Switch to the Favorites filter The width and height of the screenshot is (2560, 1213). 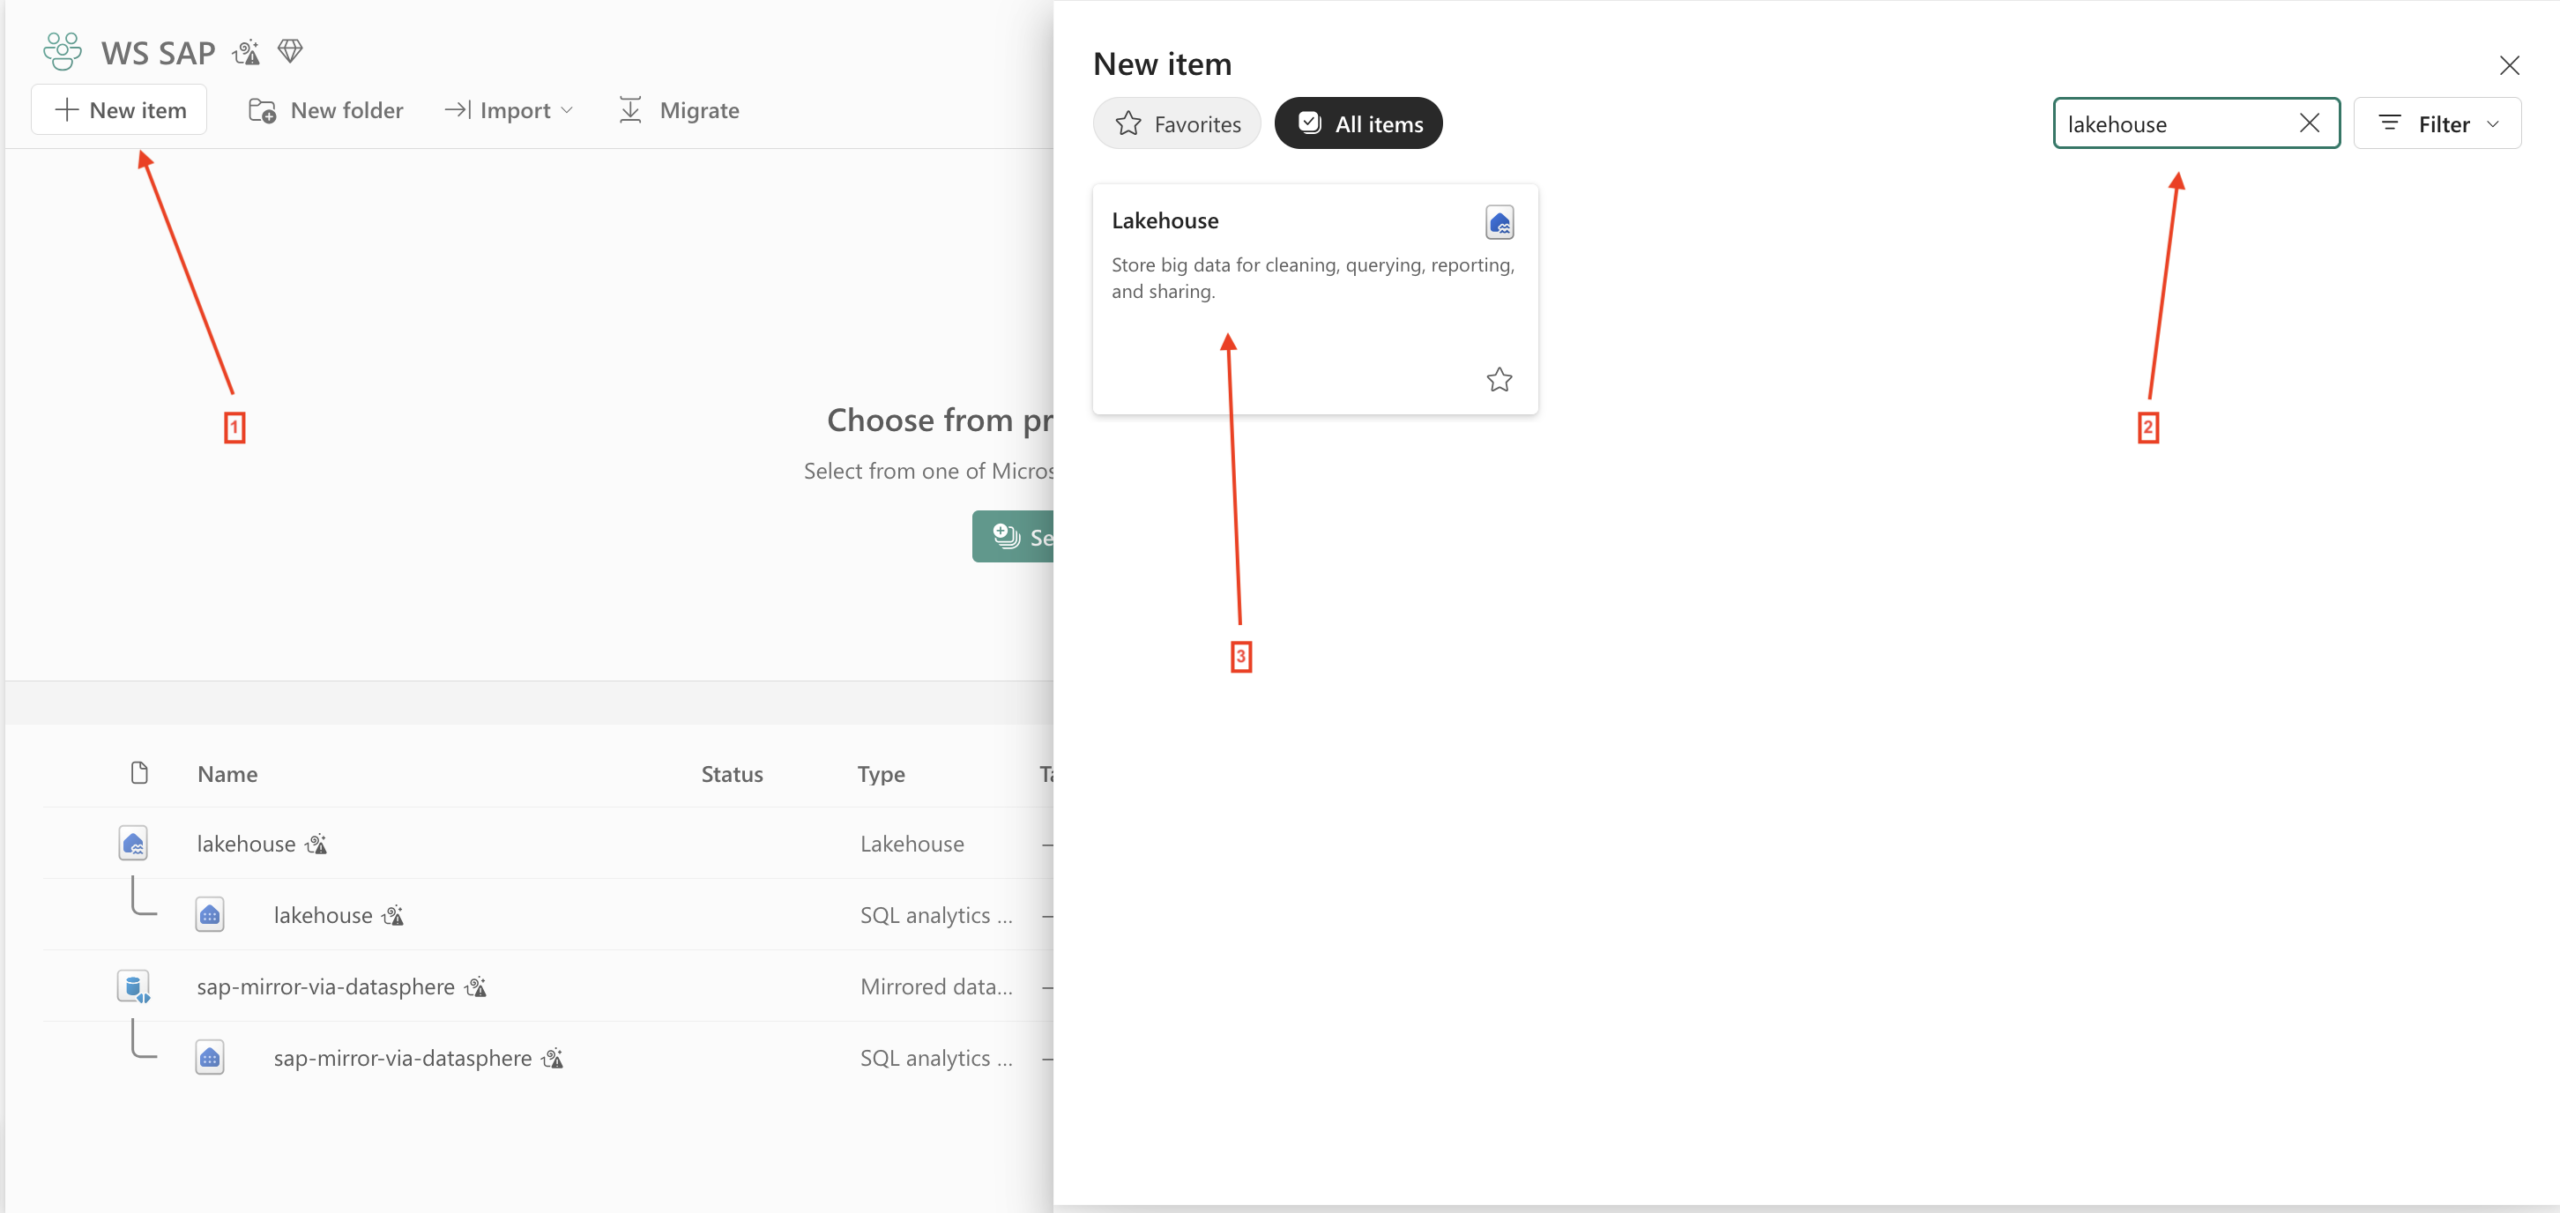[1177, 124]
